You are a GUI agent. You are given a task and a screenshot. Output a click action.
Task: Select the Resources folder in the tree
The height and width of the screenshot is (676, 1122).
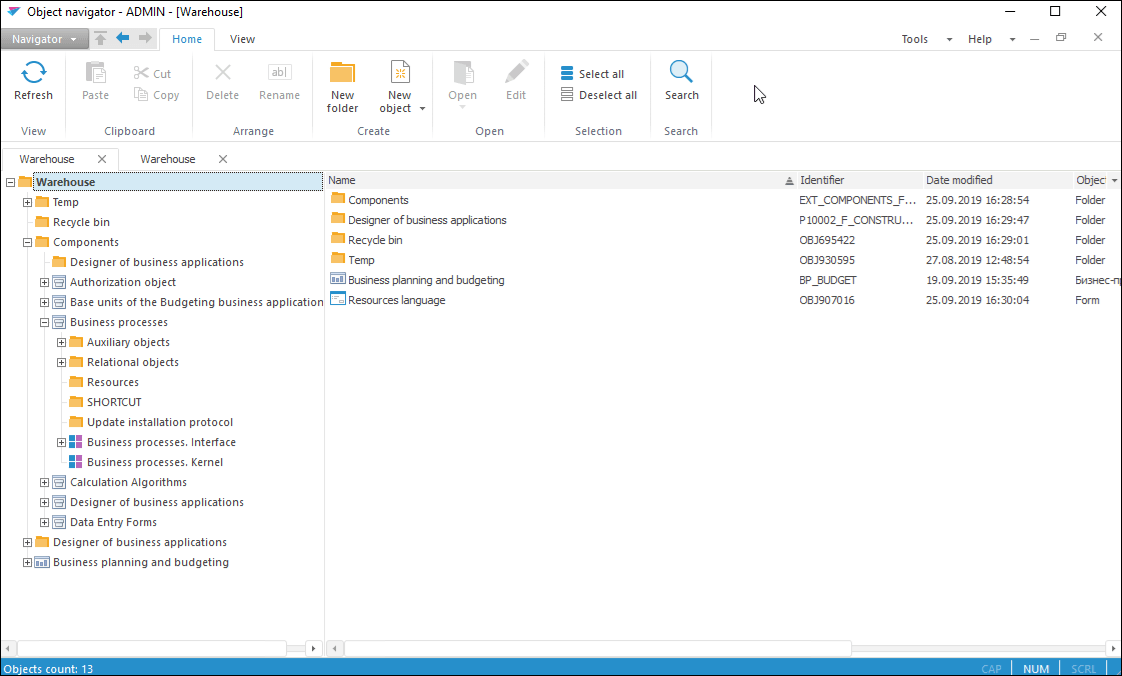[112, 382]
